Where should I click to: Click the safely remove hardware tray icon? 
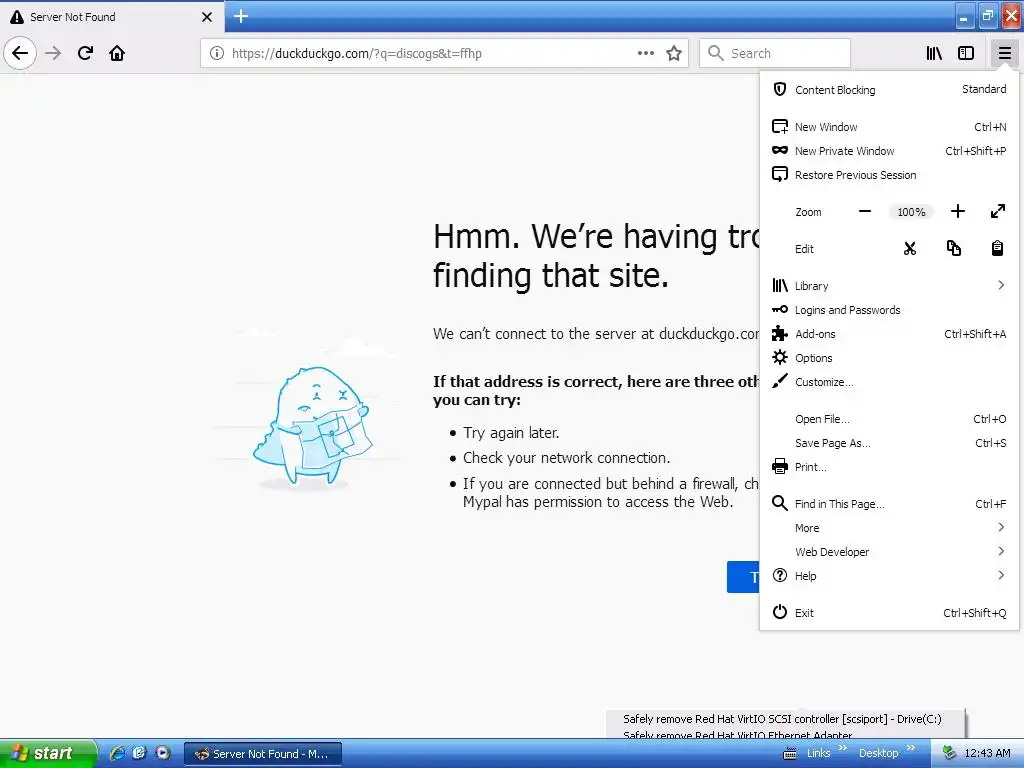pos(950,753)
